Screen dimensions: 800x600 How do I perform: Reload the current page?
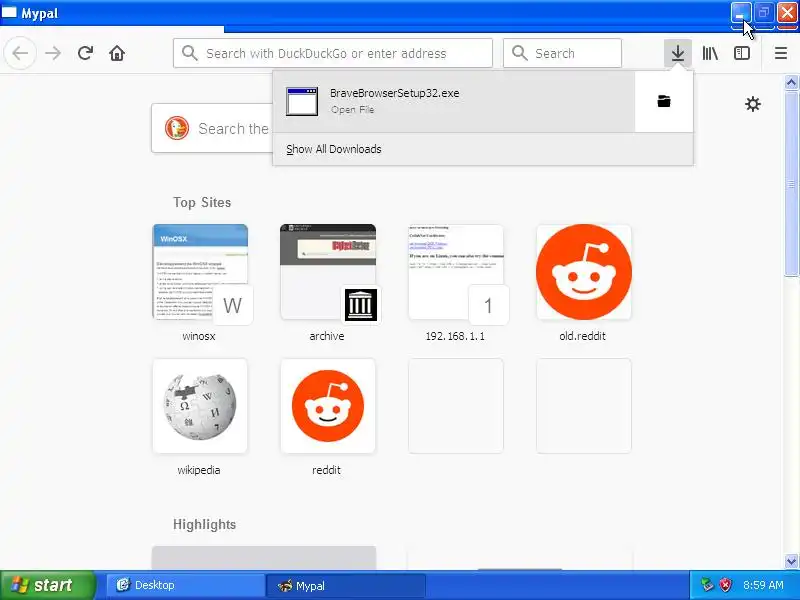(x=85, y=53)
